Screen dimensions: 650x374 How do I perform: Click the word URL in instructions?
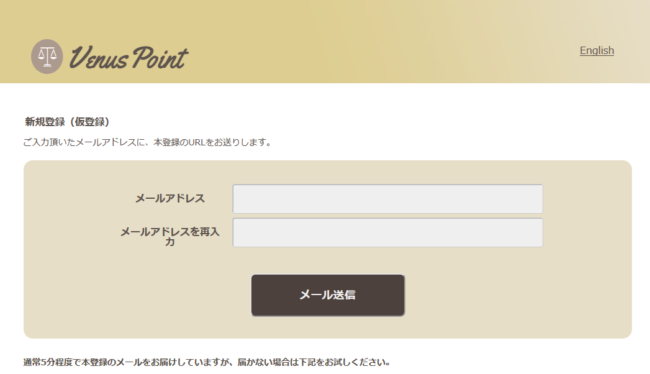pyautogui.click(x=196, y=142)
